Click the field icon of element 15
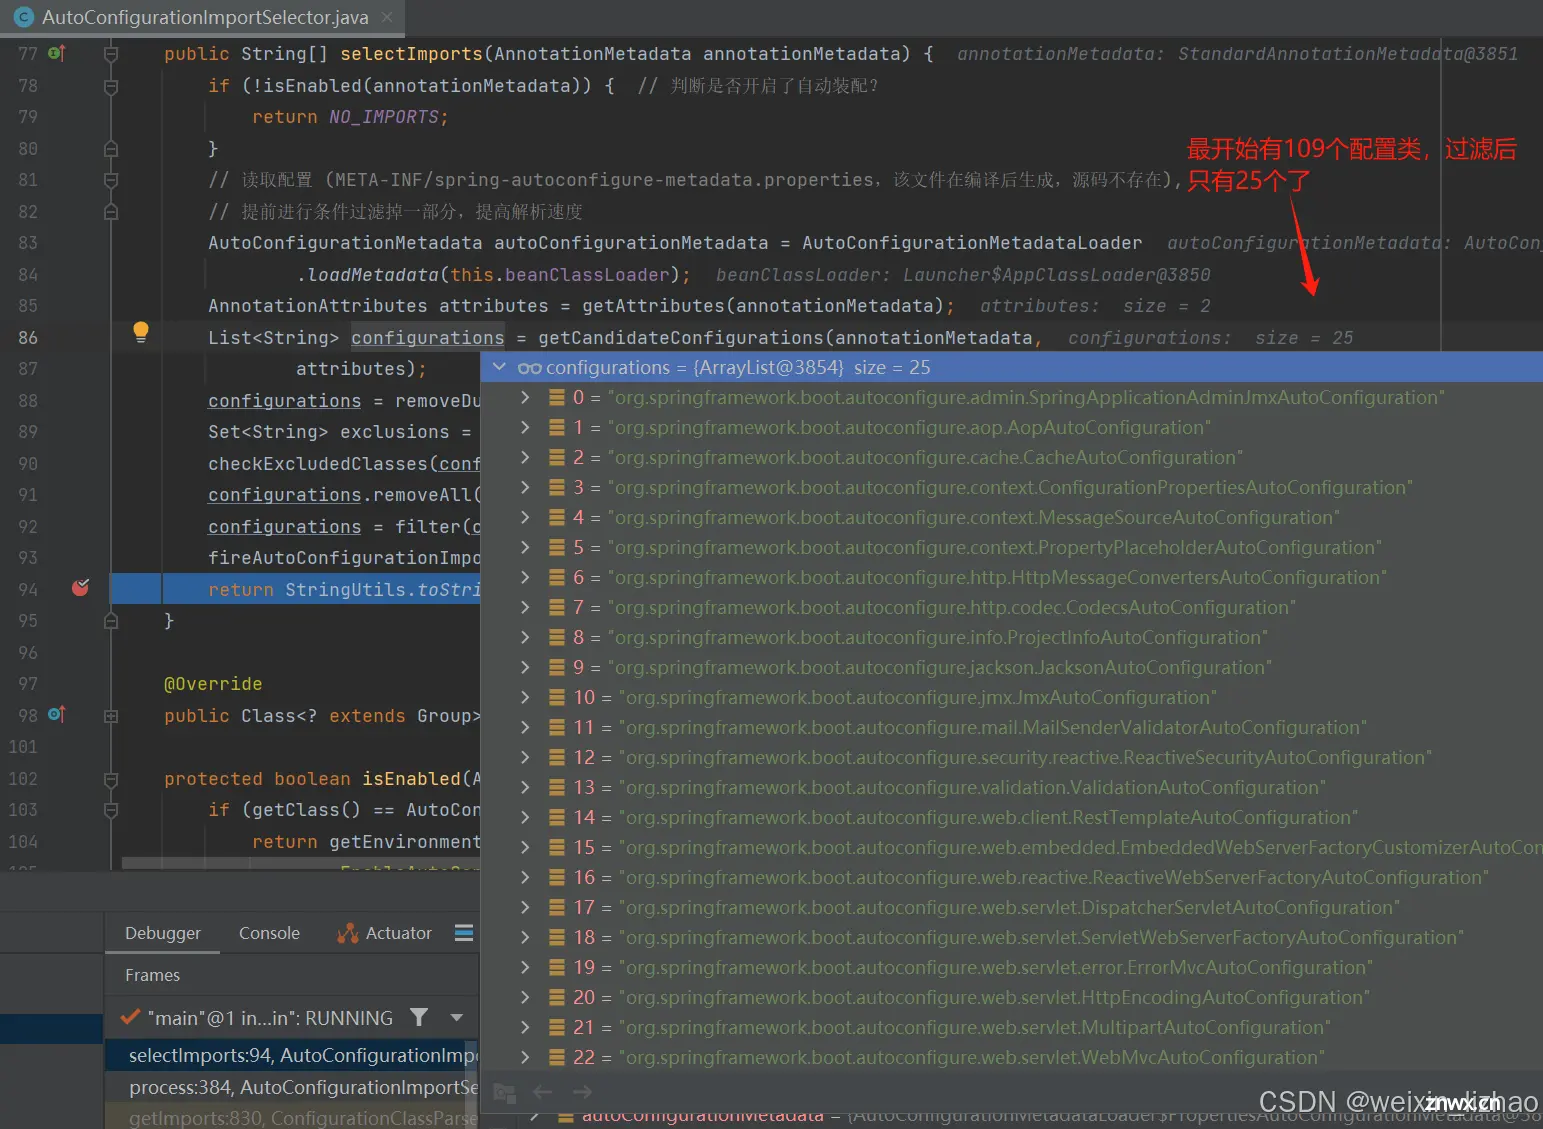Image resolution: width=1543 pixels, height=1129 pixels. (x=557, y=847)
